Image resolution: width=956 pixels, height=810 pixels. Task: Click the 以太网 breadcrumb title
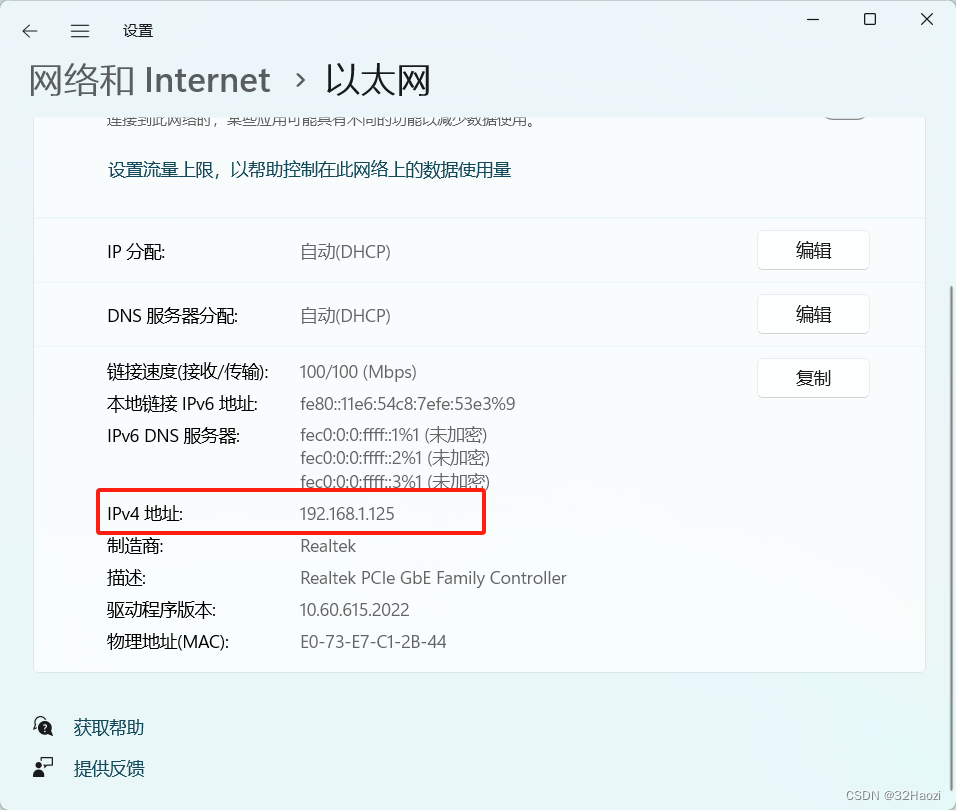[x=377, y=80]
